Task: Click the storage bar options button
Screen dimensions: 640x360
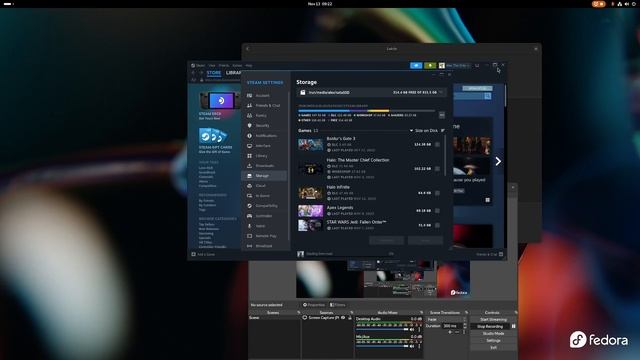Action: 442,115
